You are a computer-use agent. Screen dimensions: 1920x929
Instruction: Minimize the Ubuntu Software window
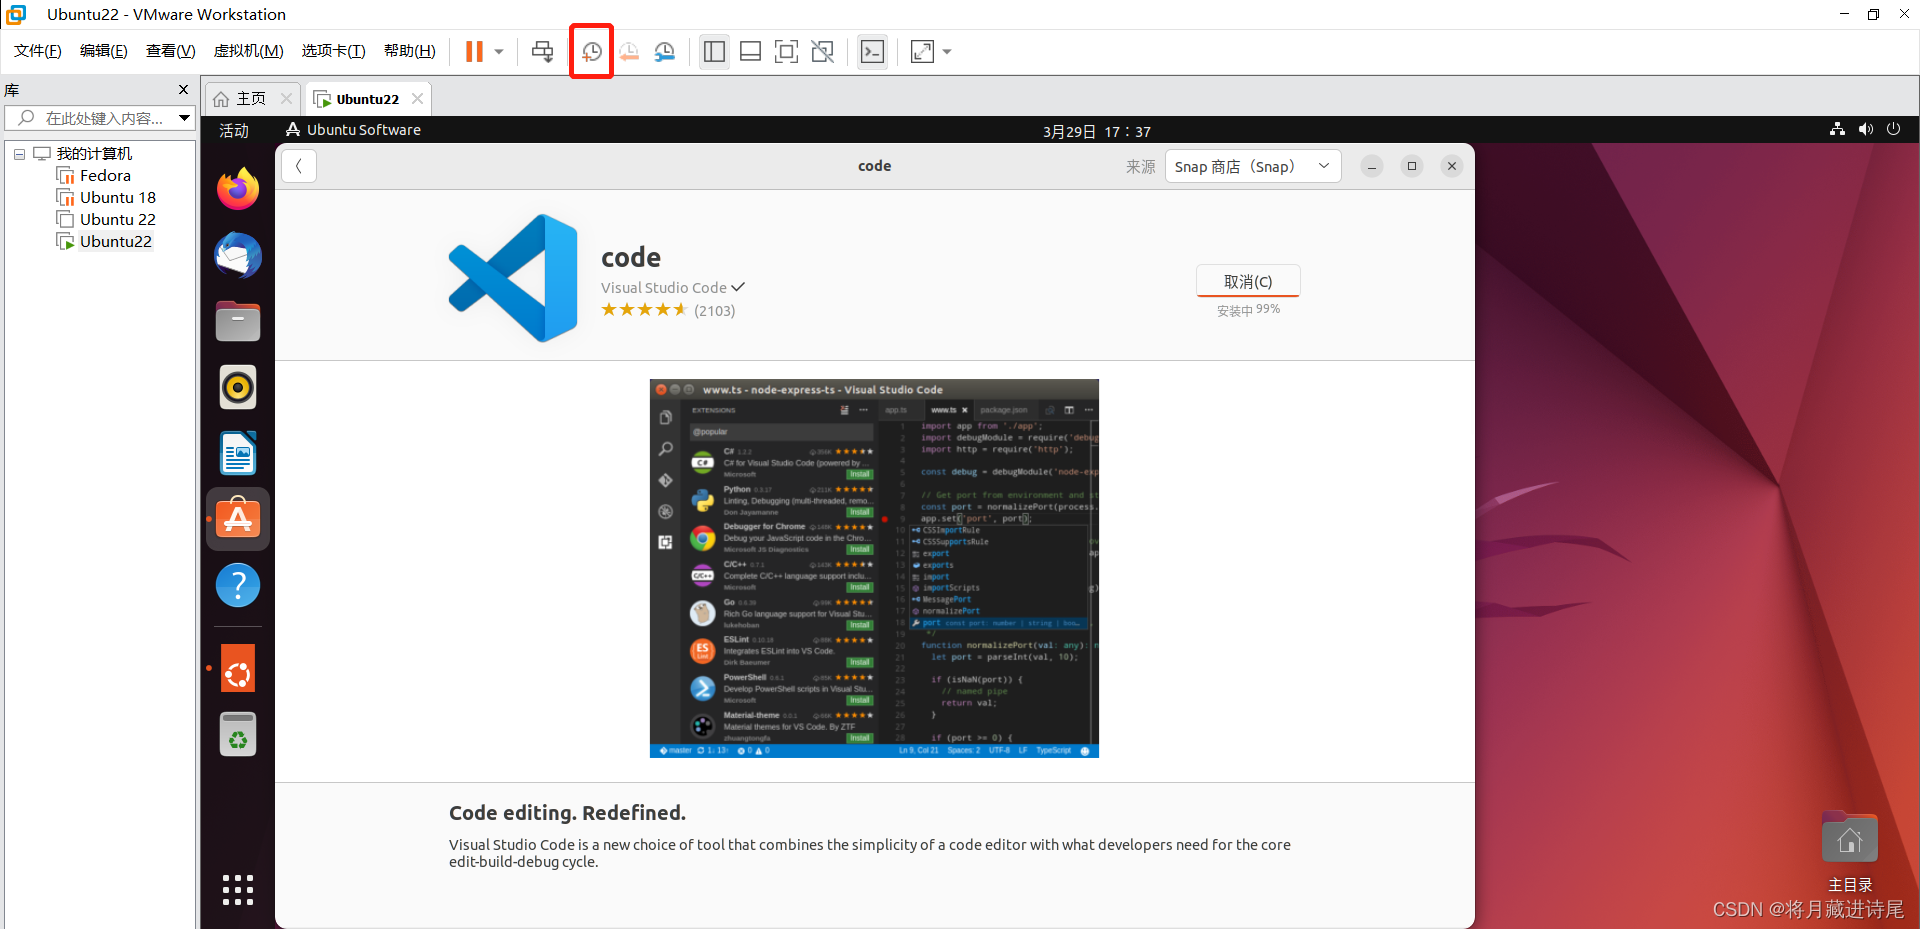pyautogui.click(x=1372, y=166)
